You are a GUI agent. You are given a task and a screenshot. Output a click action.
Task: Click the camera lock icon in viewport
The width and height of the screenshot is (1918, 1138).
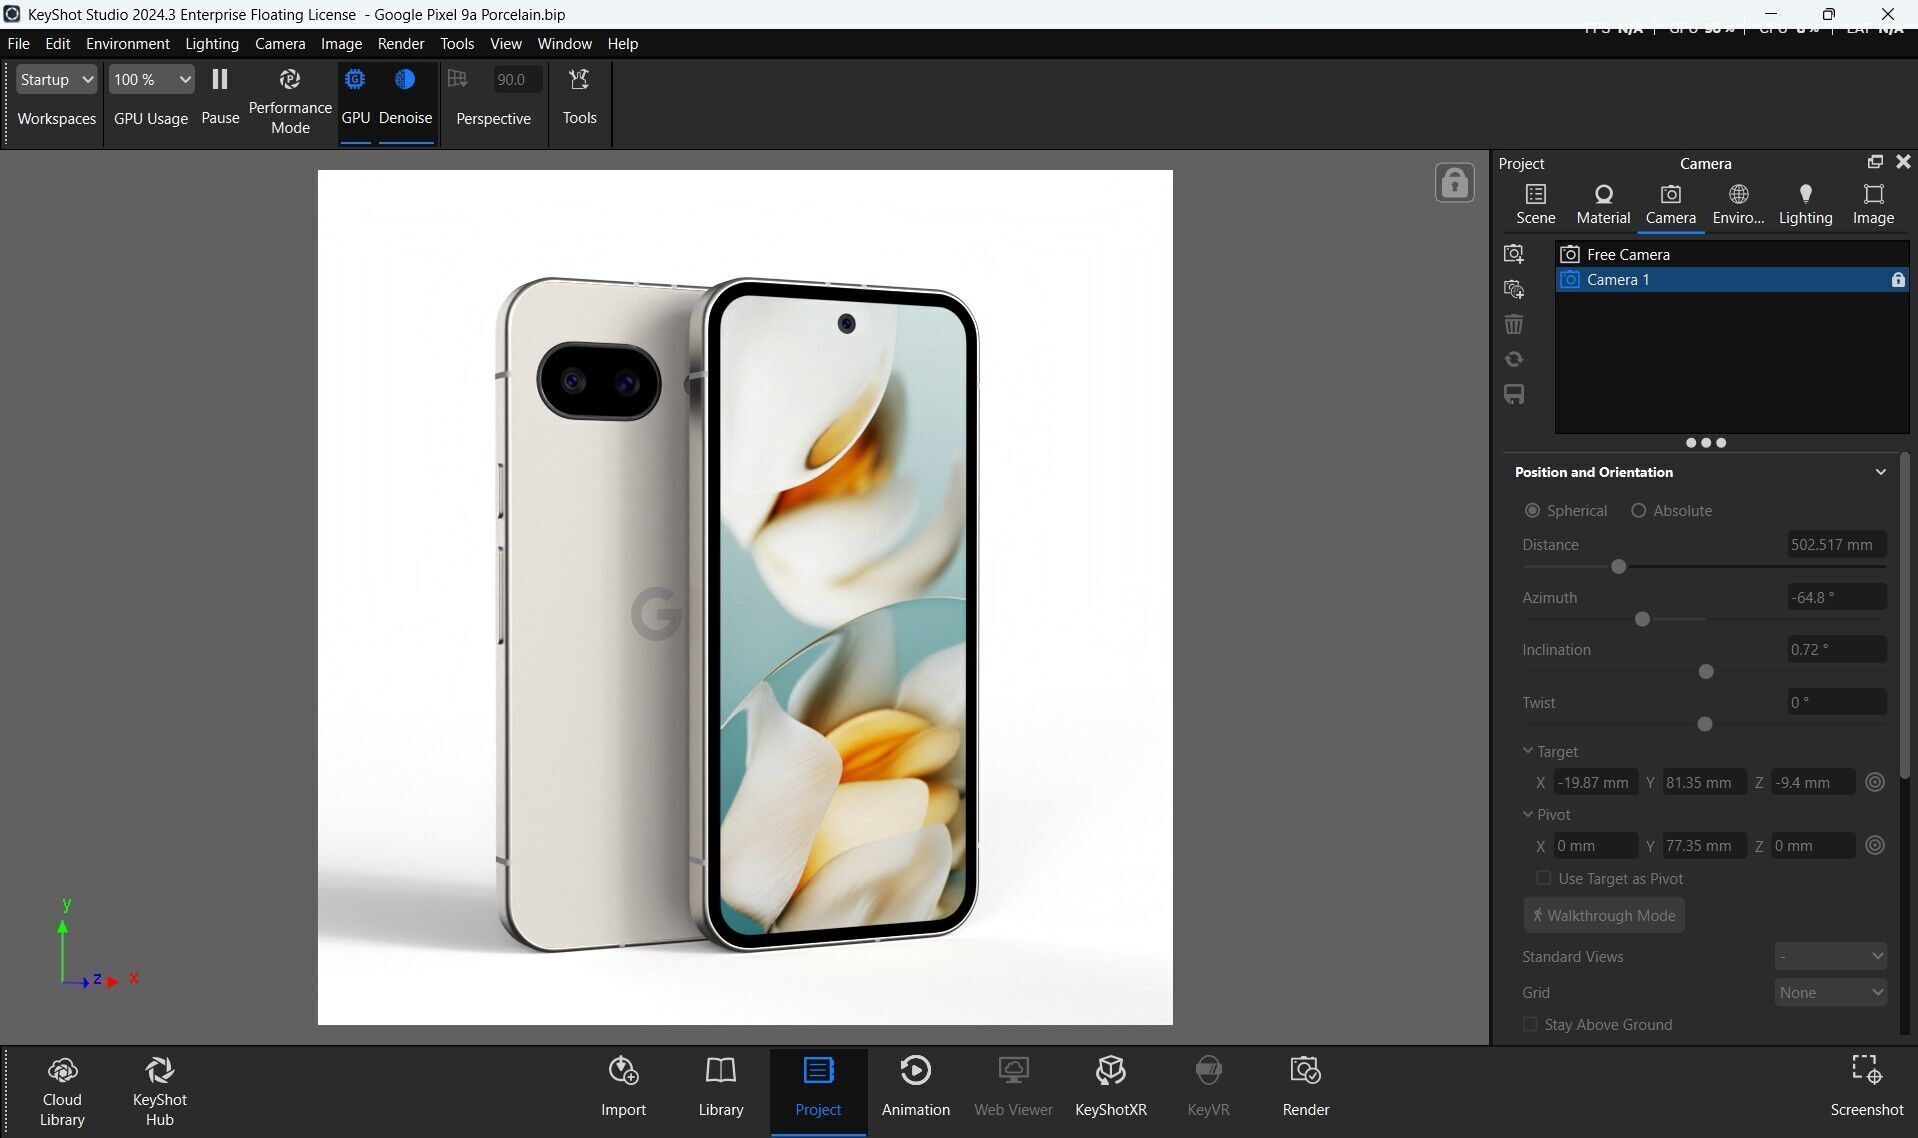tap(1454, 183)
